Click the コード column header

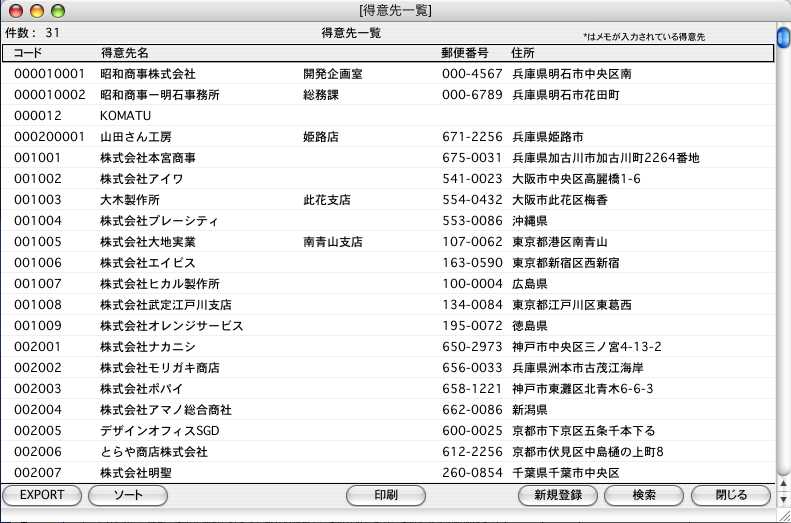(27, 52)
